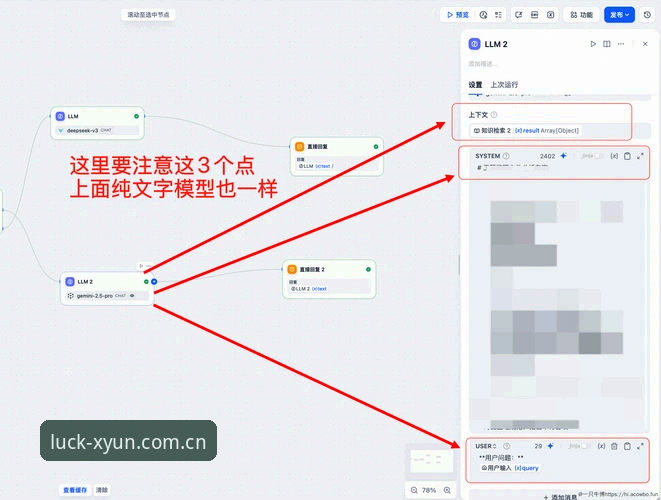Select the LLM 2 node on canvas
Viewport: 661px width, 500px height.
pyautogui.click(x=107, y=288)
